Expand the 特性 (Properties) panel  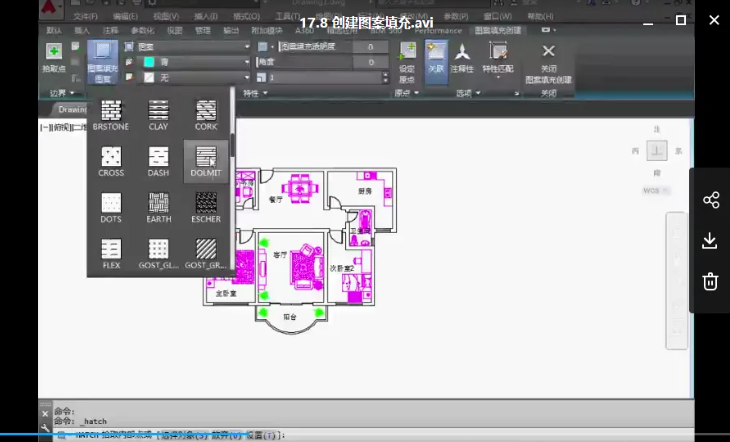256,93
